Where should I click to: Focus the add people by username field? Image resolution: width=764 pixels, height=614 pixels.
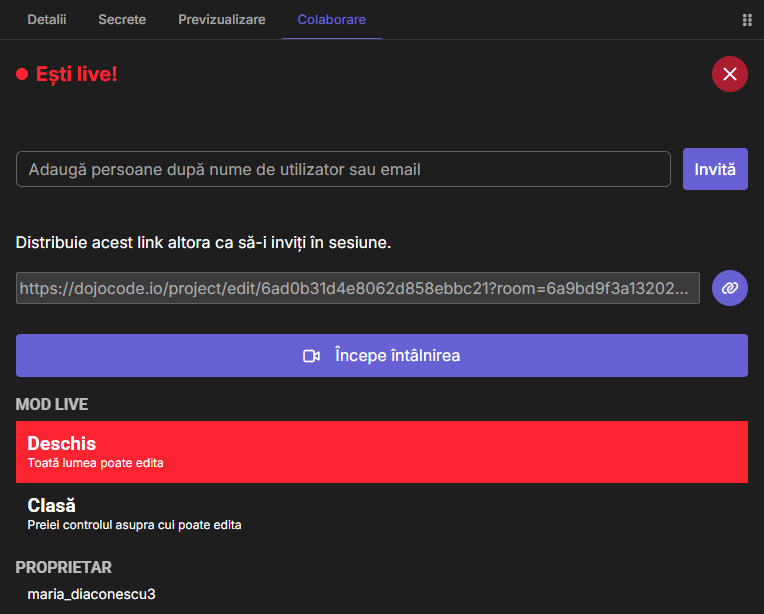343,169
